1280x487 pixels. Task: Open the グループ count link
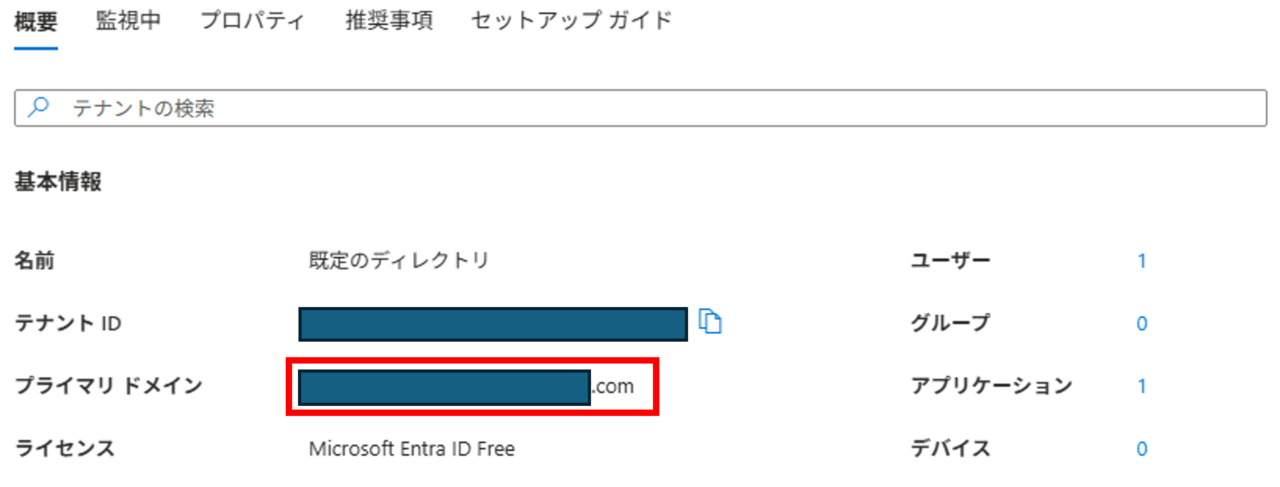1141,323
